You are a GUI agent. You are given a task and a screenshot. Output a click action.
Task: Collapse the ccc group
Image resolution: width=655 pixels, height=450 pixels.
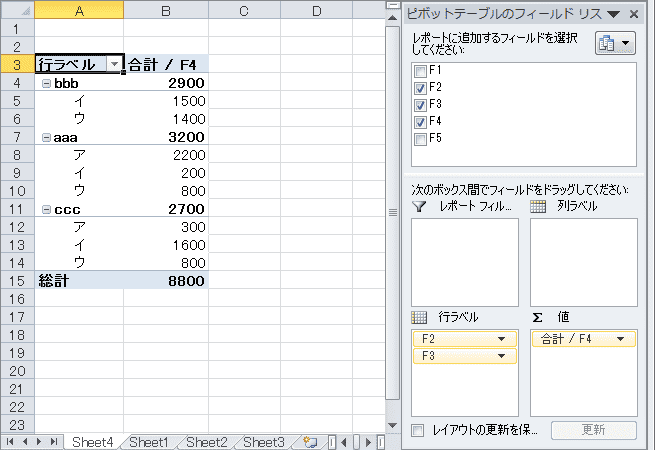(46, 209)
